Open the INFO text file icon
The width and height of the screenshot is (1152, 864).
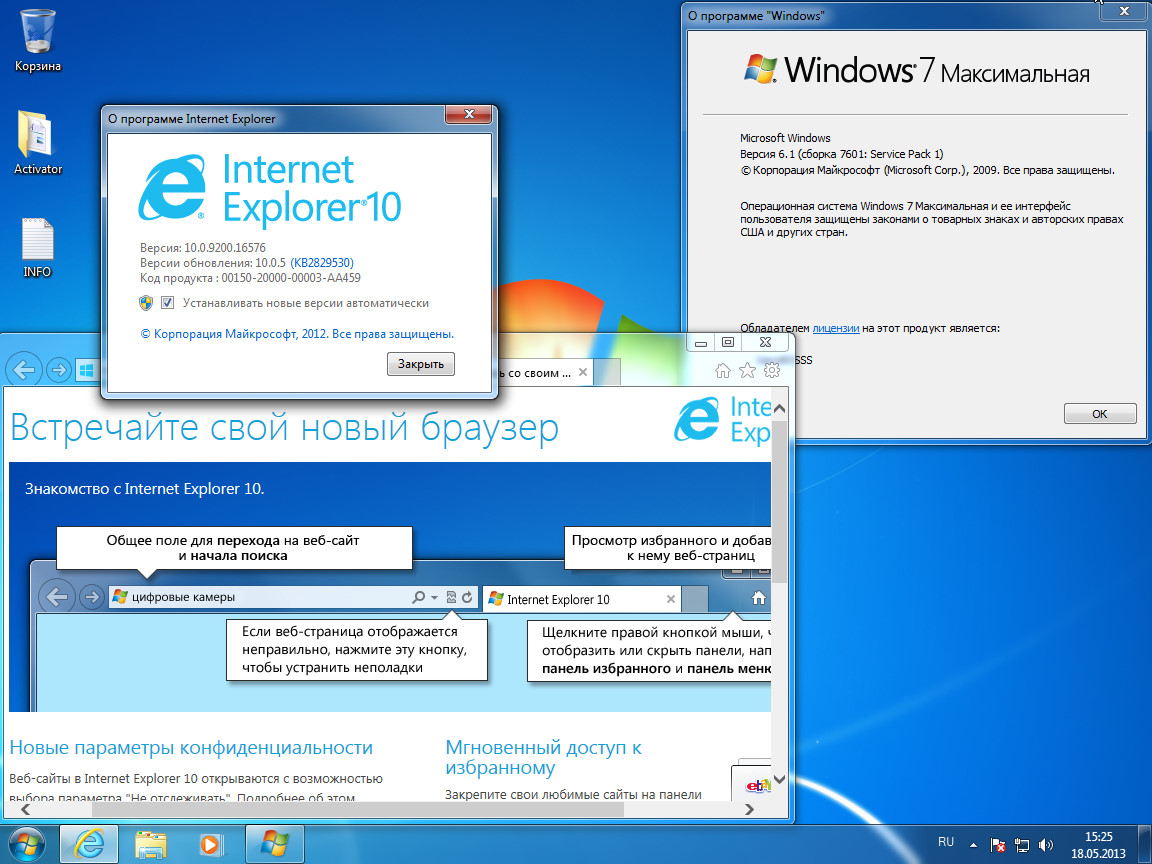(37, 247)
